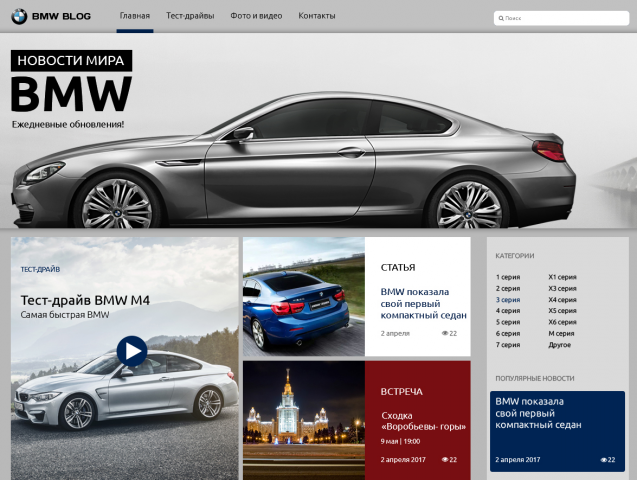Click the ПОПУЛЯРНЫЕ НОВОСТИ heading
637x480 pixels.
[x=535, y=378]
